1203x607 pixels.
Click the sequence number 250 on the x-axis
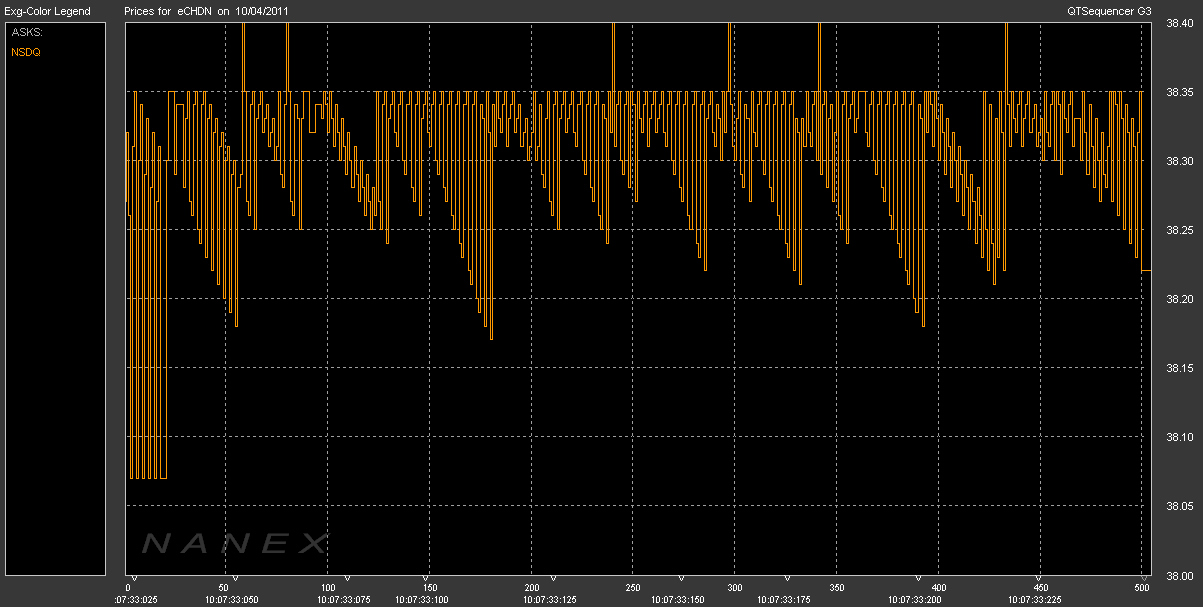coord(633,588)
